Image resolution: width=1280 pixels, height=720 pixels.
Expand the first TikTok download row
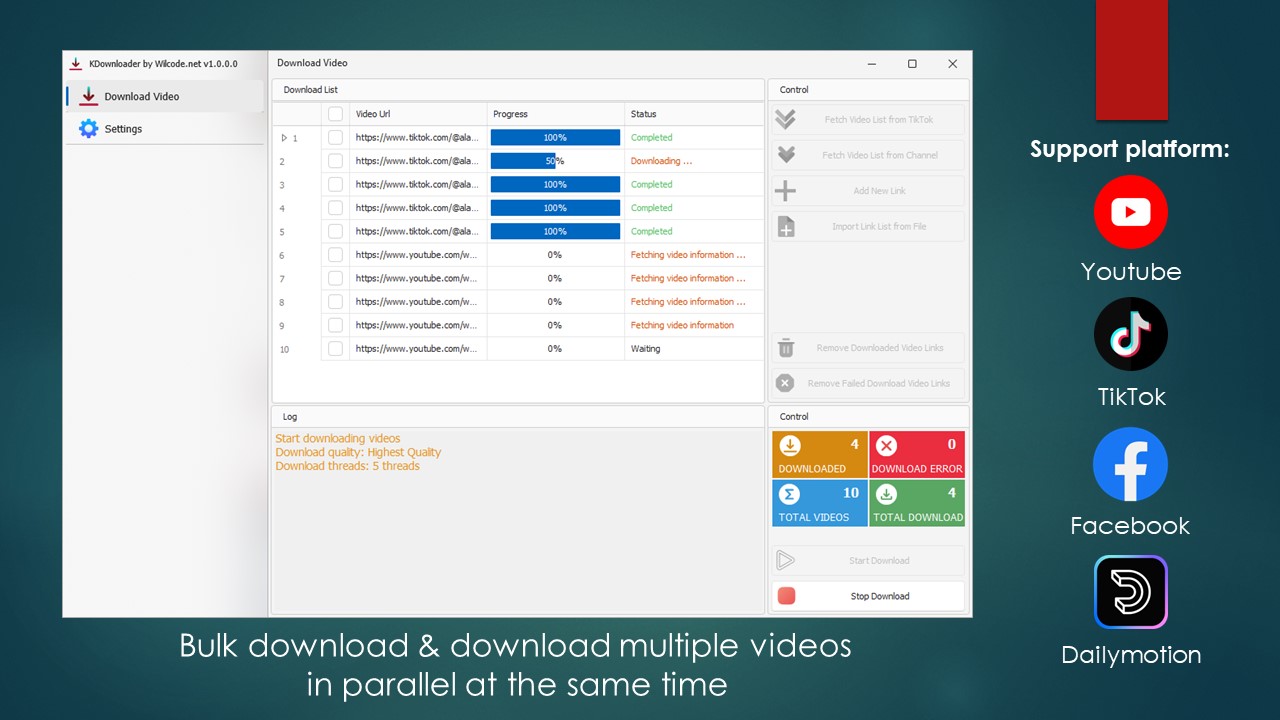[282, 137]
